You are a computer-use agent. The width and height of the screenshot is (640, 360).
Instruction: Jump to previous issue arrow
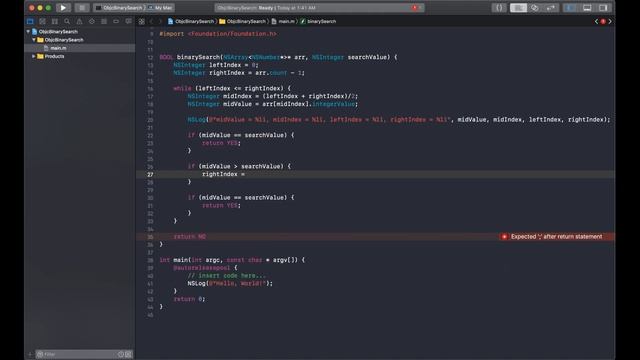point(596,21)
